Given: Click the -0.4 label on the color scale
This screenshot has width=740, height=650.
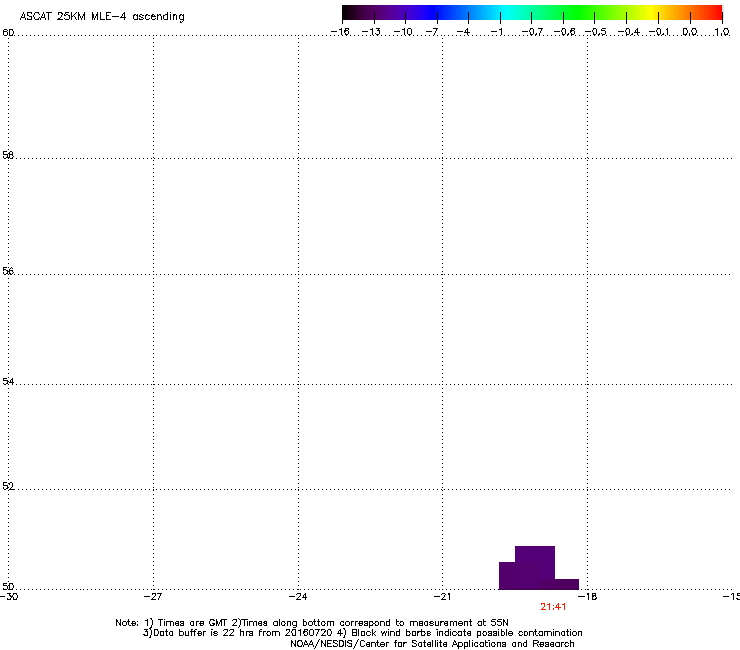Looking at the screenshot, I should (629, 32).
